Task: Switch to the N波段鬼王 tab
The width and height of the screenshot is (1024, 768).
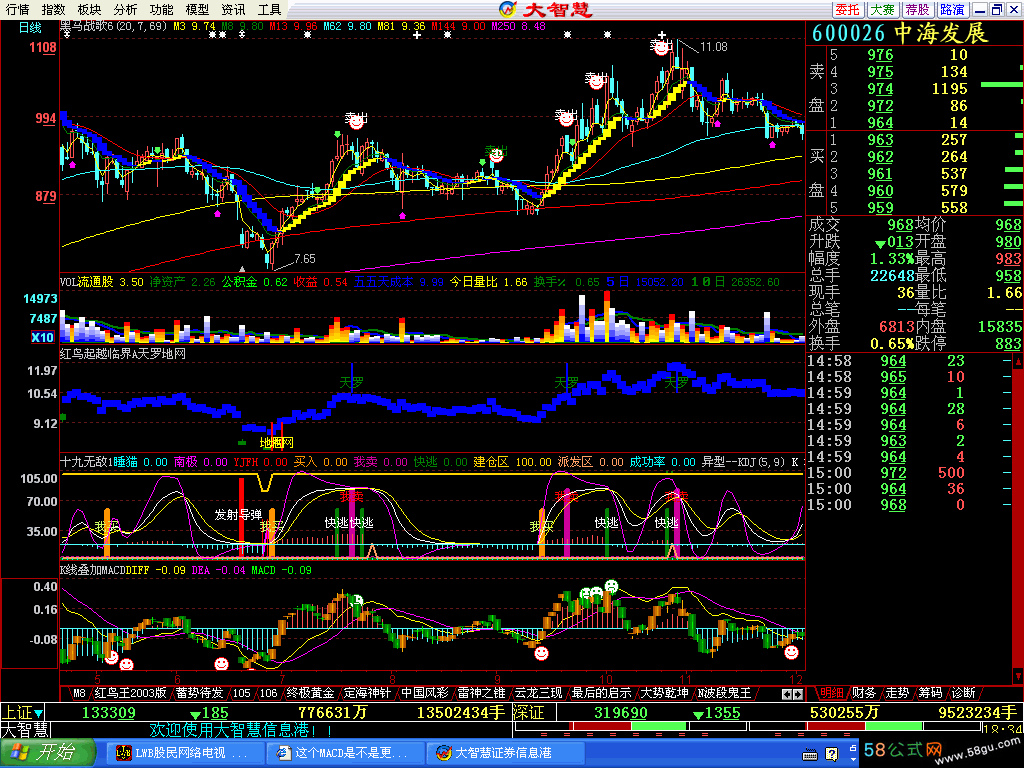Action: pyautogui.click(x=724, y=693)
